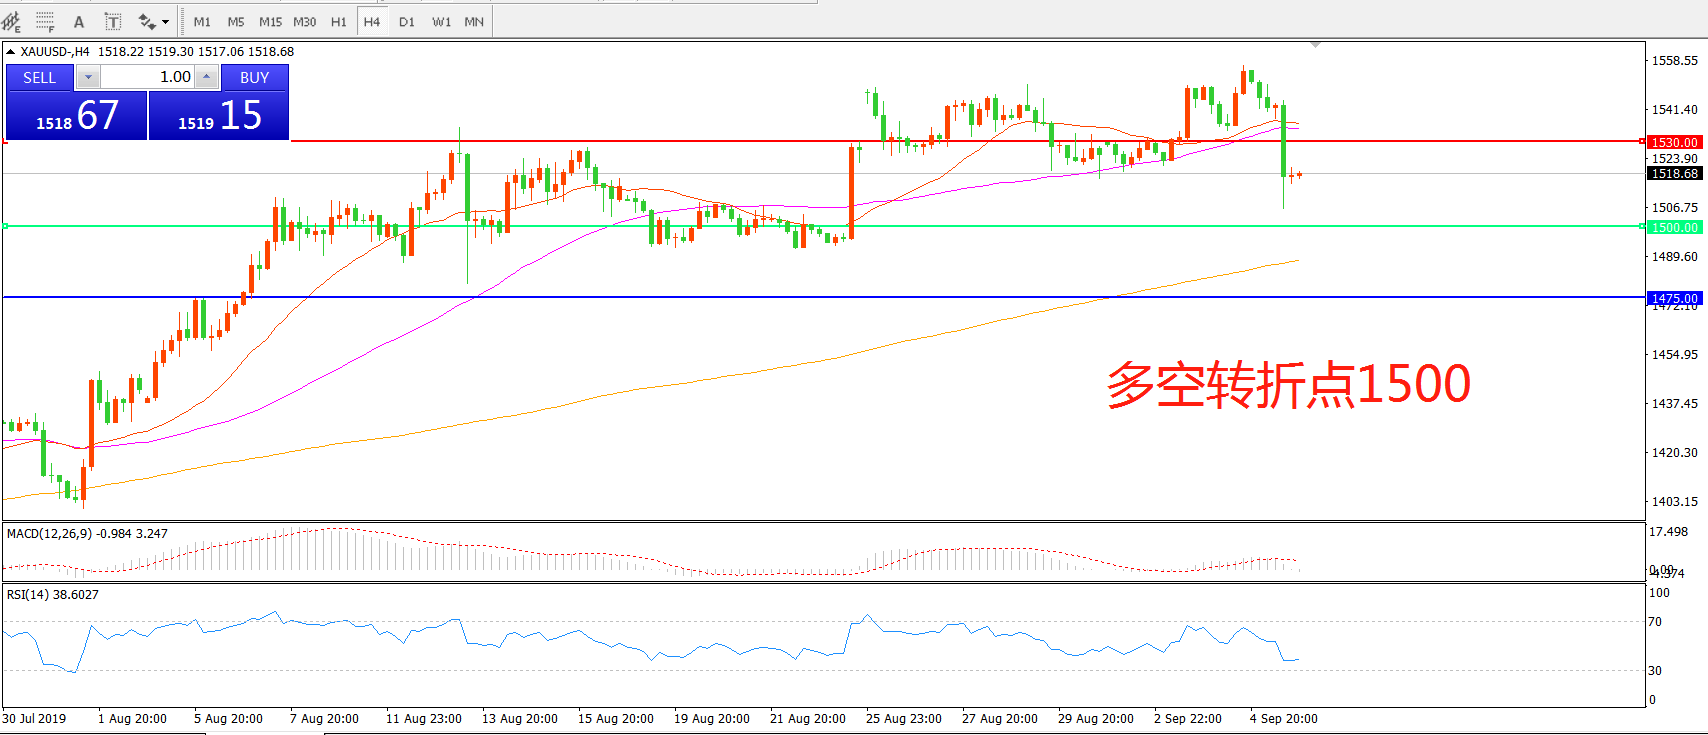
Task: Click the chart shift triangle marker
Action: [x=1315, y=45]
